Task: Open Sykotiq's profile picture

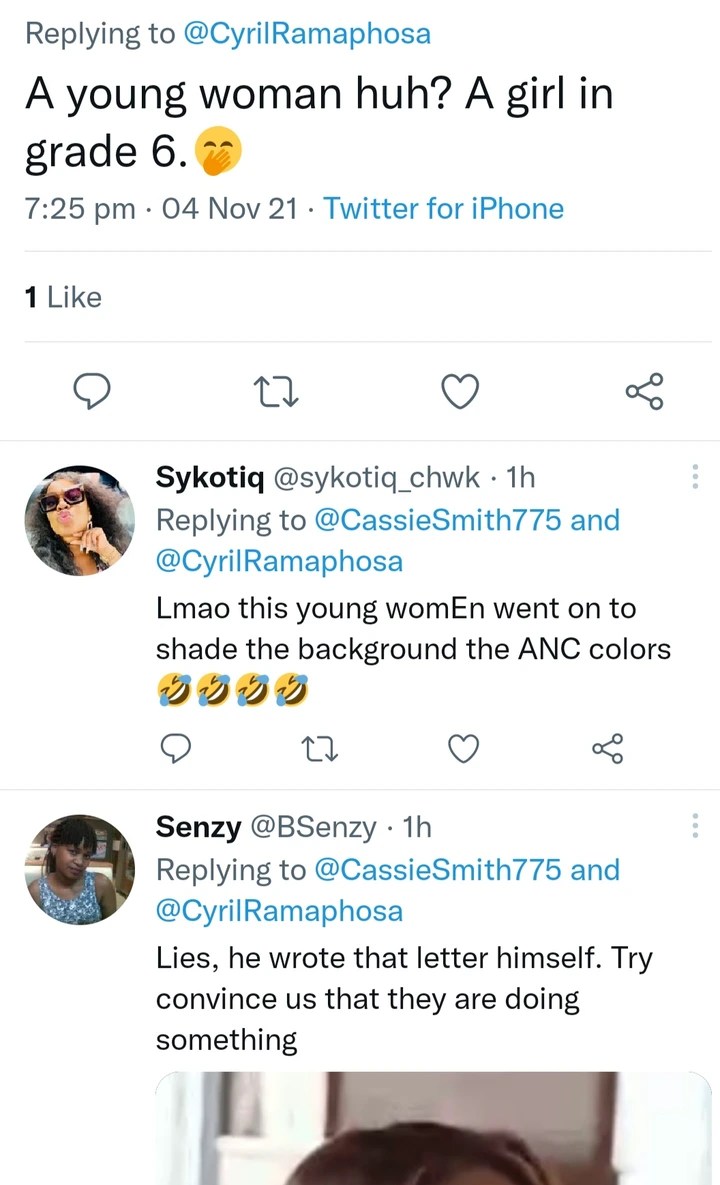Action: click(79, 520)
